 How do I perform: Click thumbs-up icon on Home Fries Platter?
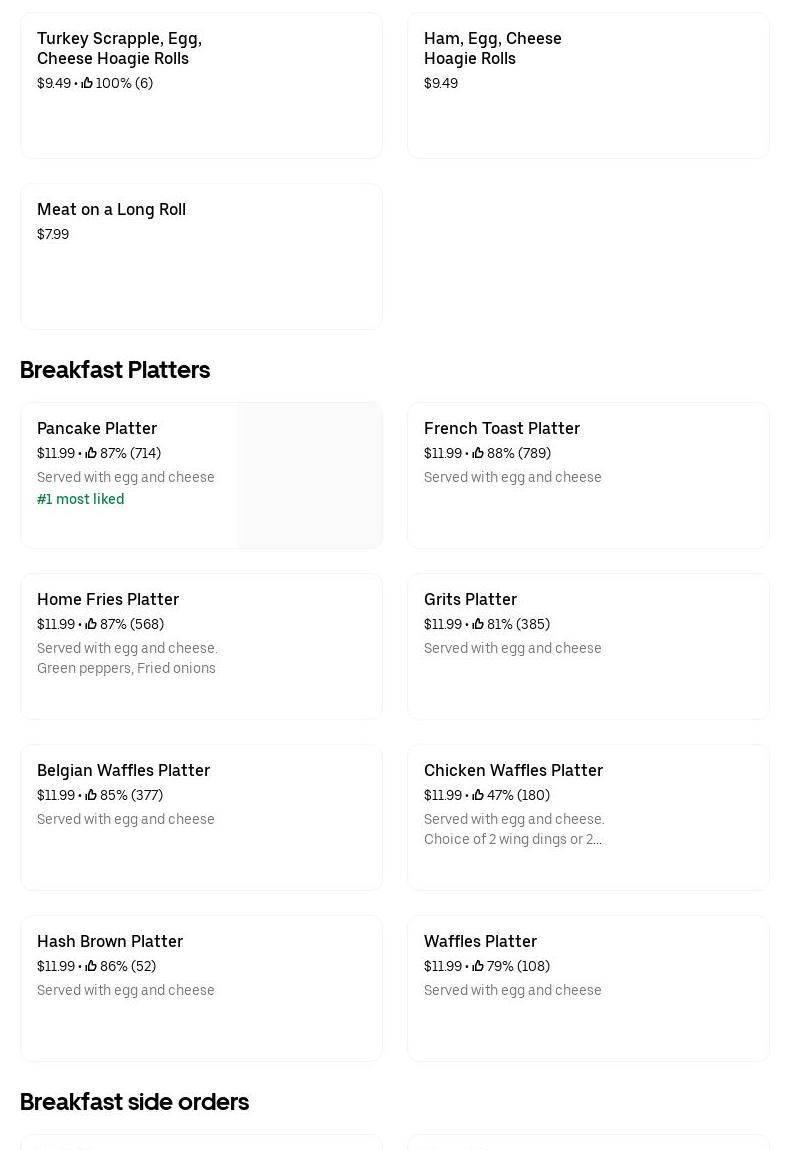(91, 624)
